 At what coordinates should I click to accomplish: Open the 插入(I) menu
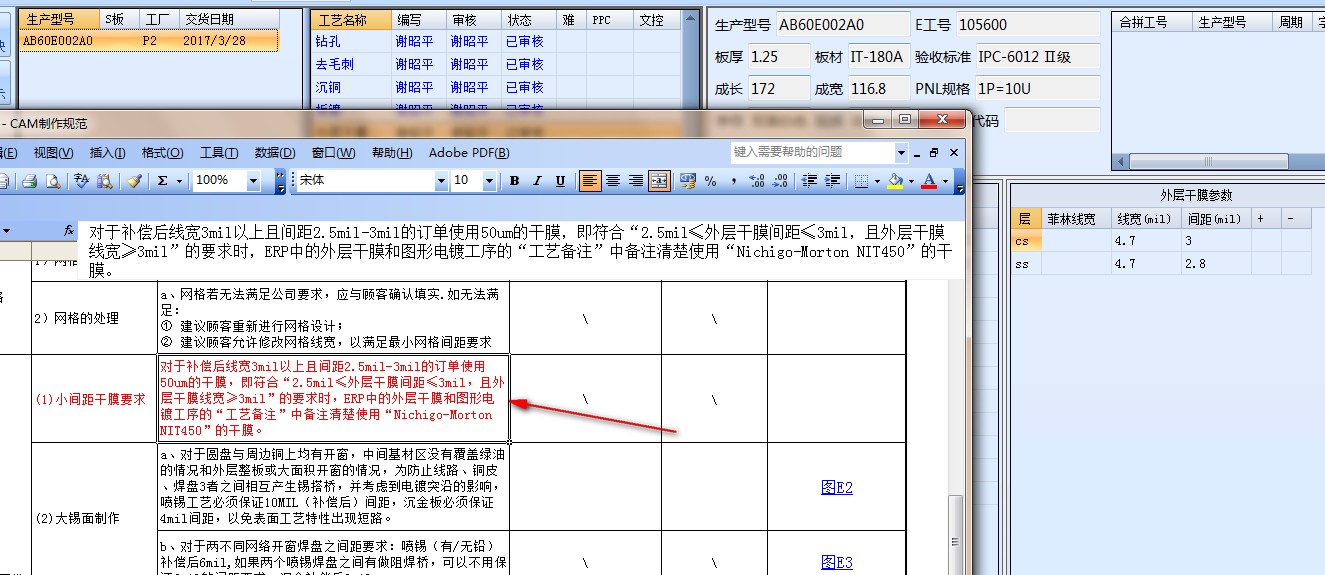click(x=108, y=153)
